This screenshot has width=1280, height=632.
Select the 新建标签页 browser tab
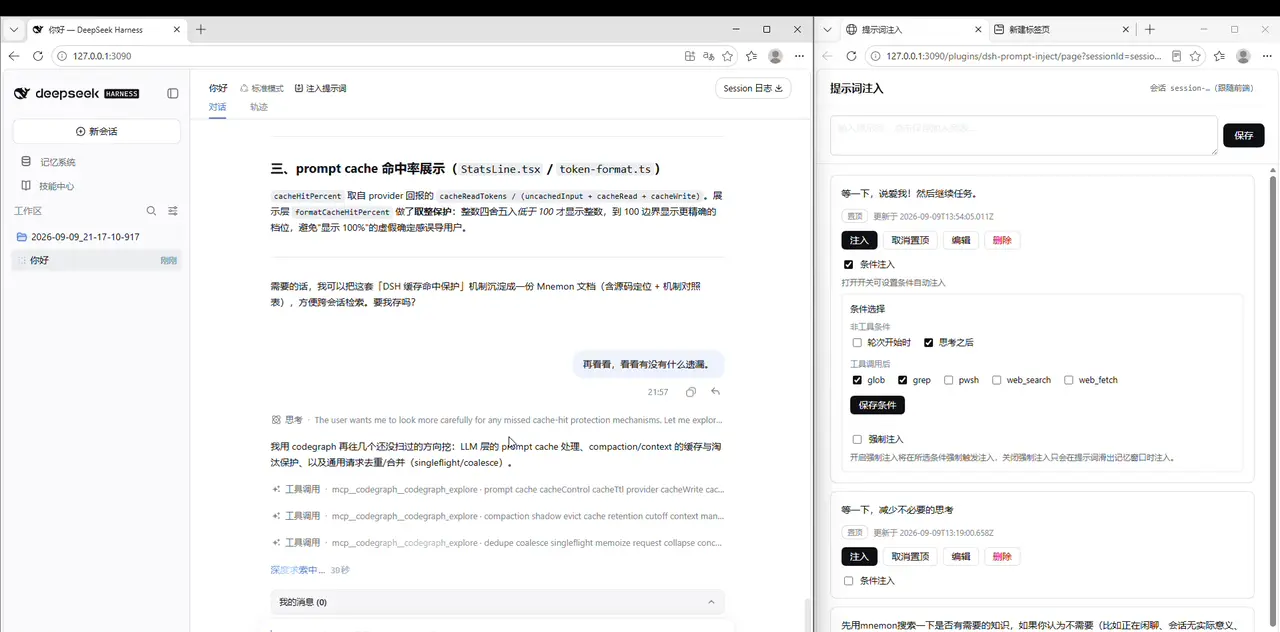pyautogui.click(x=1062, y=30)
